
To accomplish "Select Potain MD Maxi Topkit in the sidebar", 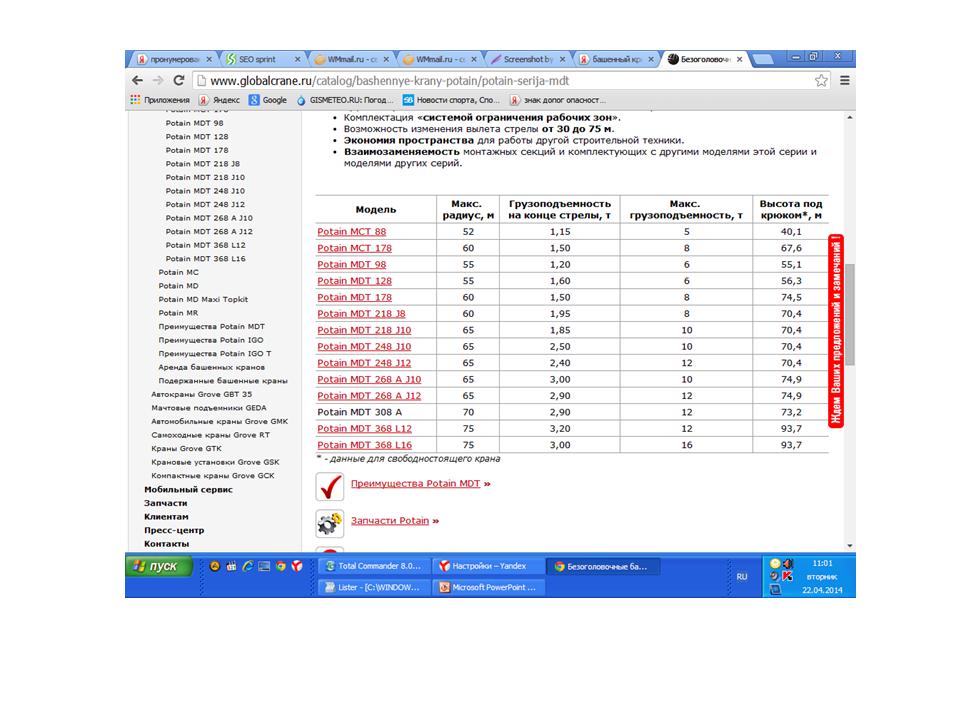I will (x=203, y=299).
